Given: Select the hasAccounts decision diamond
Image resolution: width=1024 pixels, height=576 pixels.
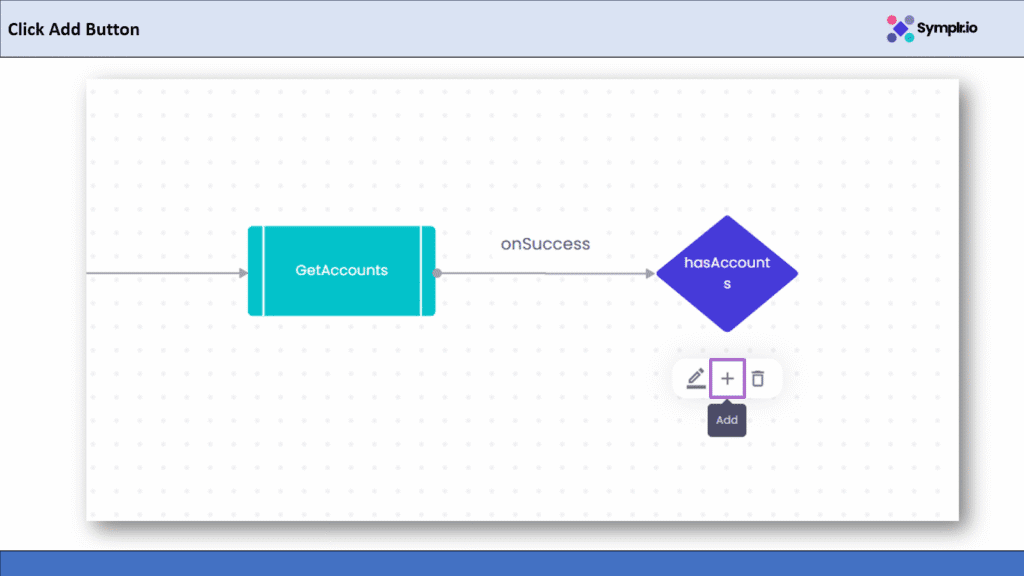Looking at the screenshot, I should coord(727,273).
